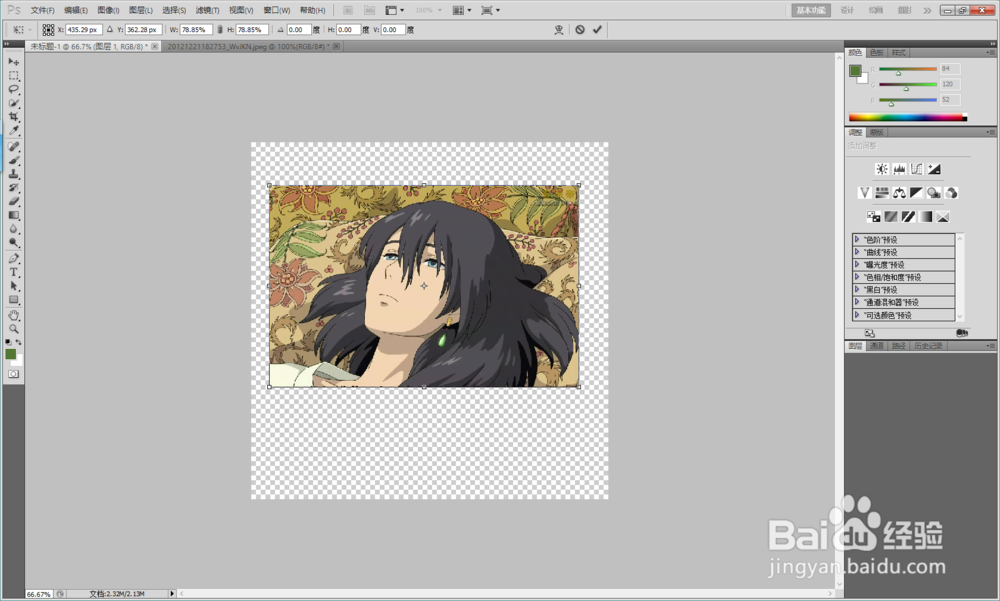The image size is (1000, 601).
Task: Expand the "通道混和器" presets group
Action: coord(857,302)
